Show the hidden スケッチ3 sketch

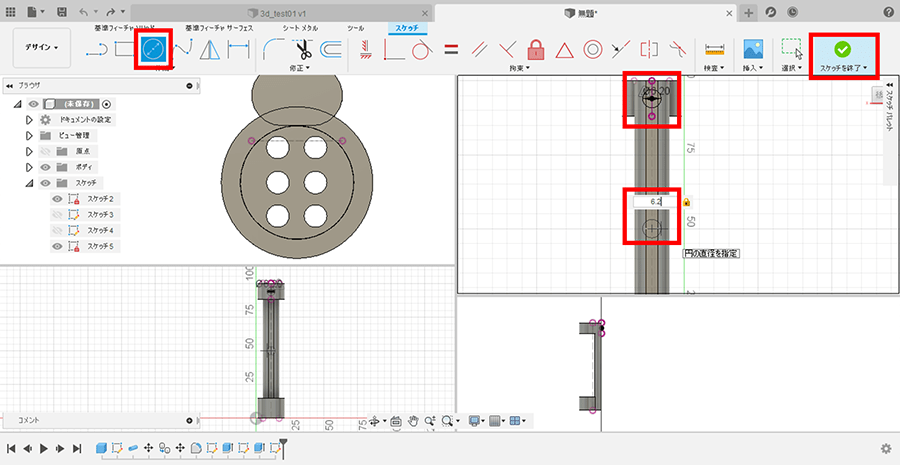click(57, 215)
